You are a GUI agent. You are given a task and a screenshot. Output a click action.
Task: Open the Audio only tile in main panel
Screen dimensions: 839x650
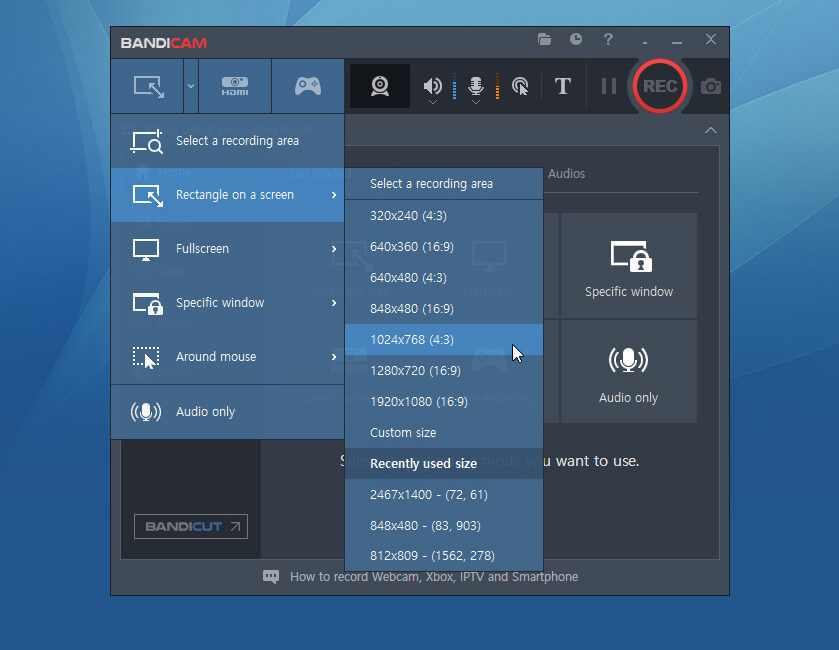click(629, 371)
